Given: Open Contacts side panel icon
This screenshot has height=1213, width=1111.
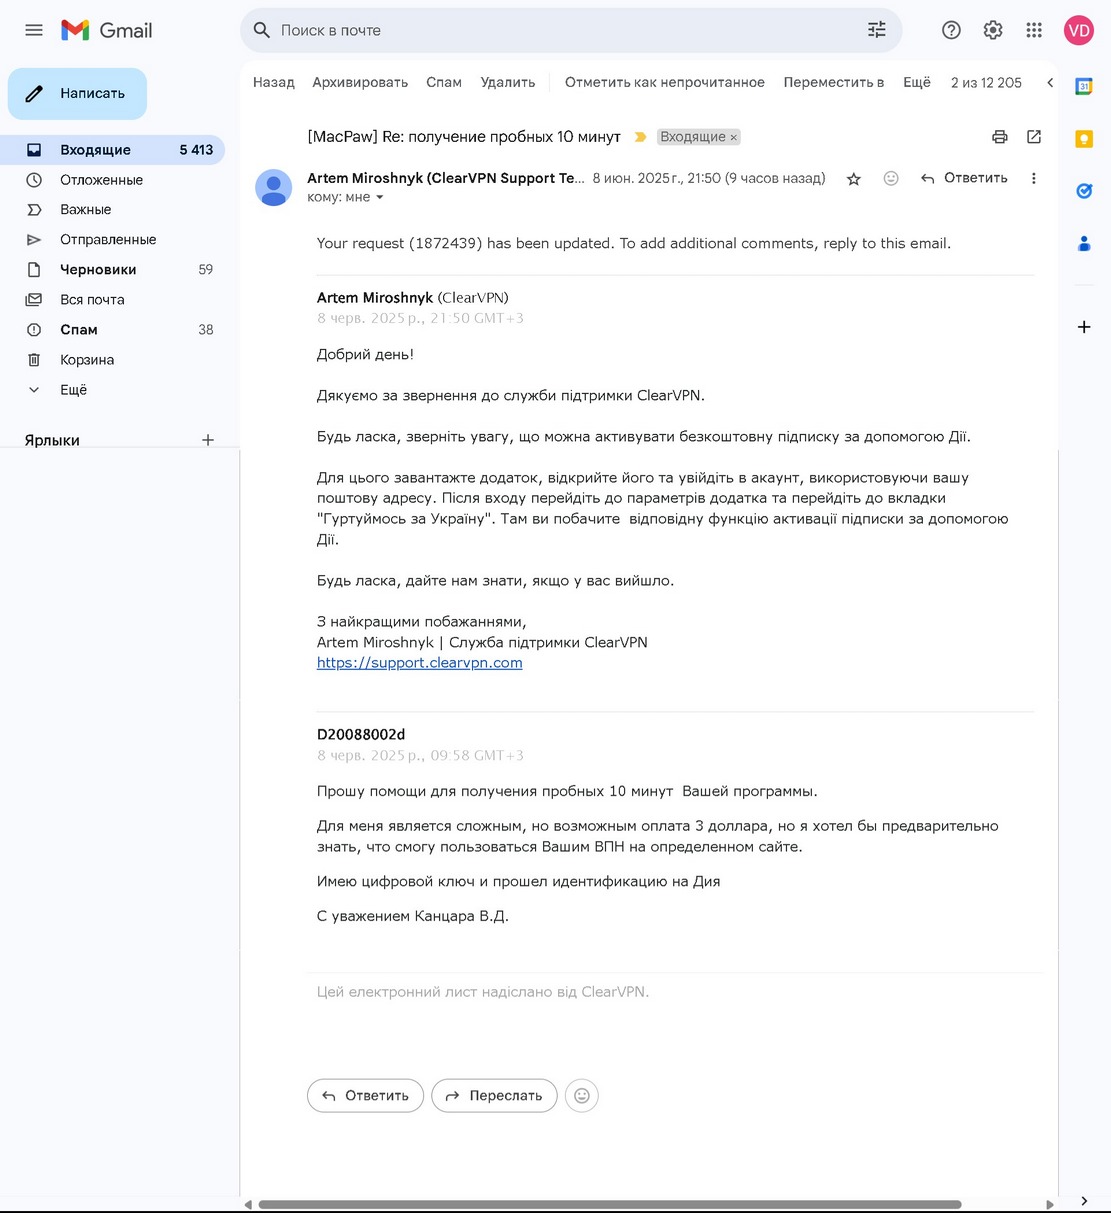Looking at the screenshot, I should tap(1084, 243).
